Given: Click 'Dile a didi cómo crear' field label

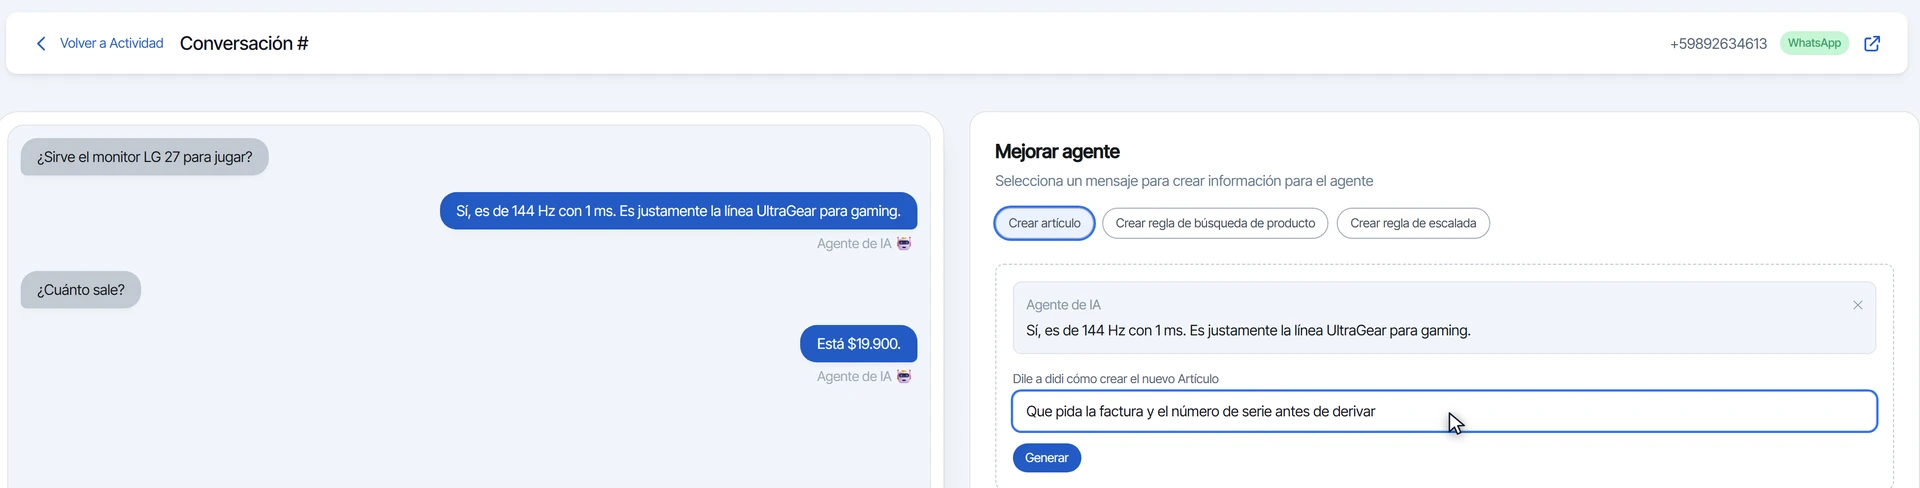Looking at the screenshot, I should [x=1115, y=379].
